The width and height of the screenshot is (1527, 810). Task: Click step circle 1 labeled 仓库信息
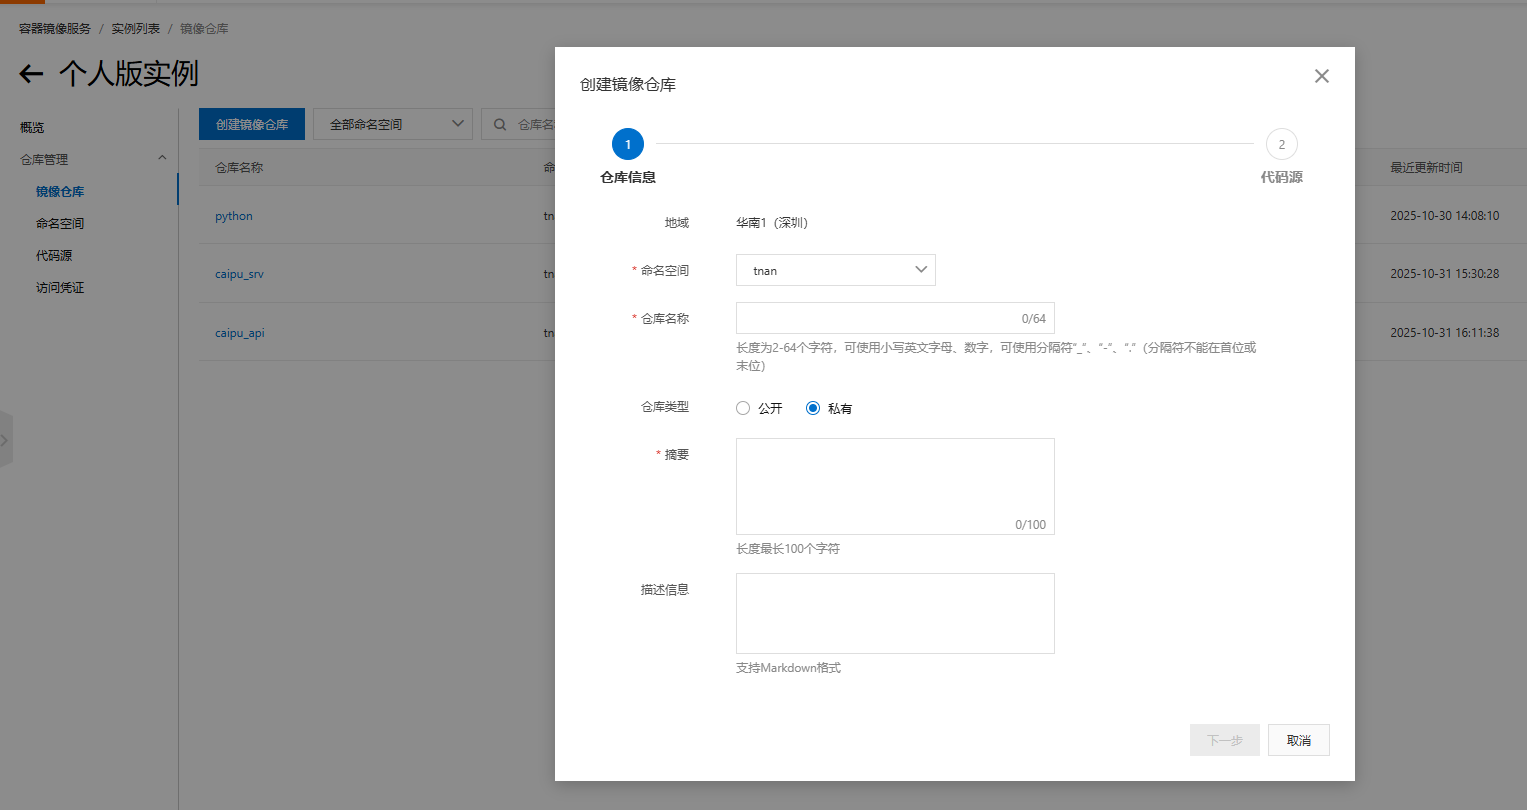click(627, 143)
